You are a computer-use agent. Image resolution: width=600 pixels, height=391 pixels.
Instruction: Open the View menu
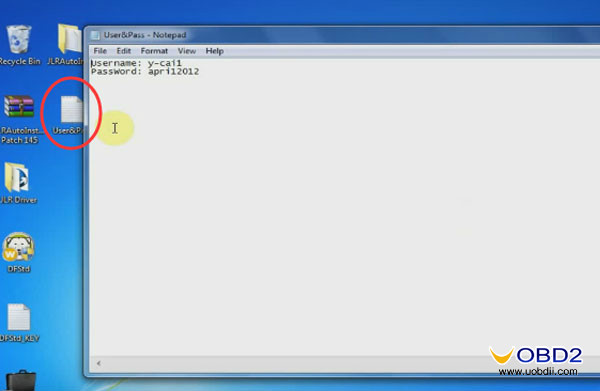click(x=187, y=51)
